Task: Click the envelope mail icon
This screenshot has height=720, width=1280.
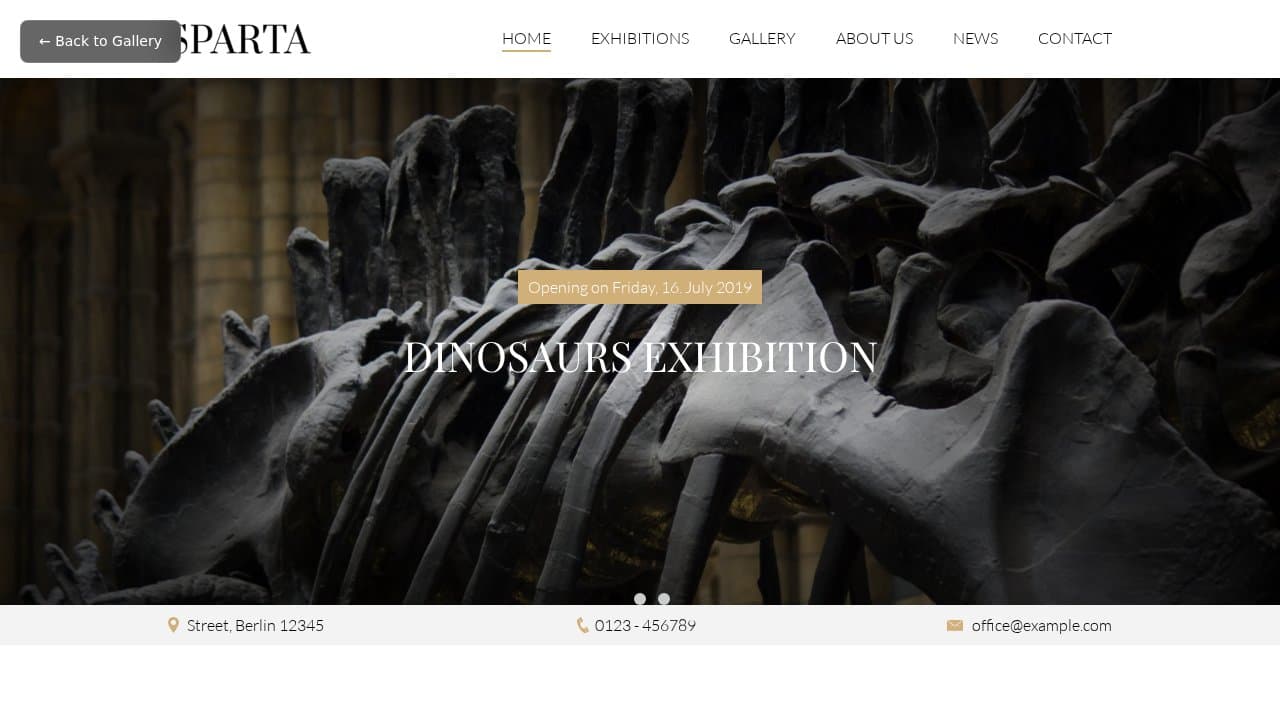Action: tap(955, 625)
